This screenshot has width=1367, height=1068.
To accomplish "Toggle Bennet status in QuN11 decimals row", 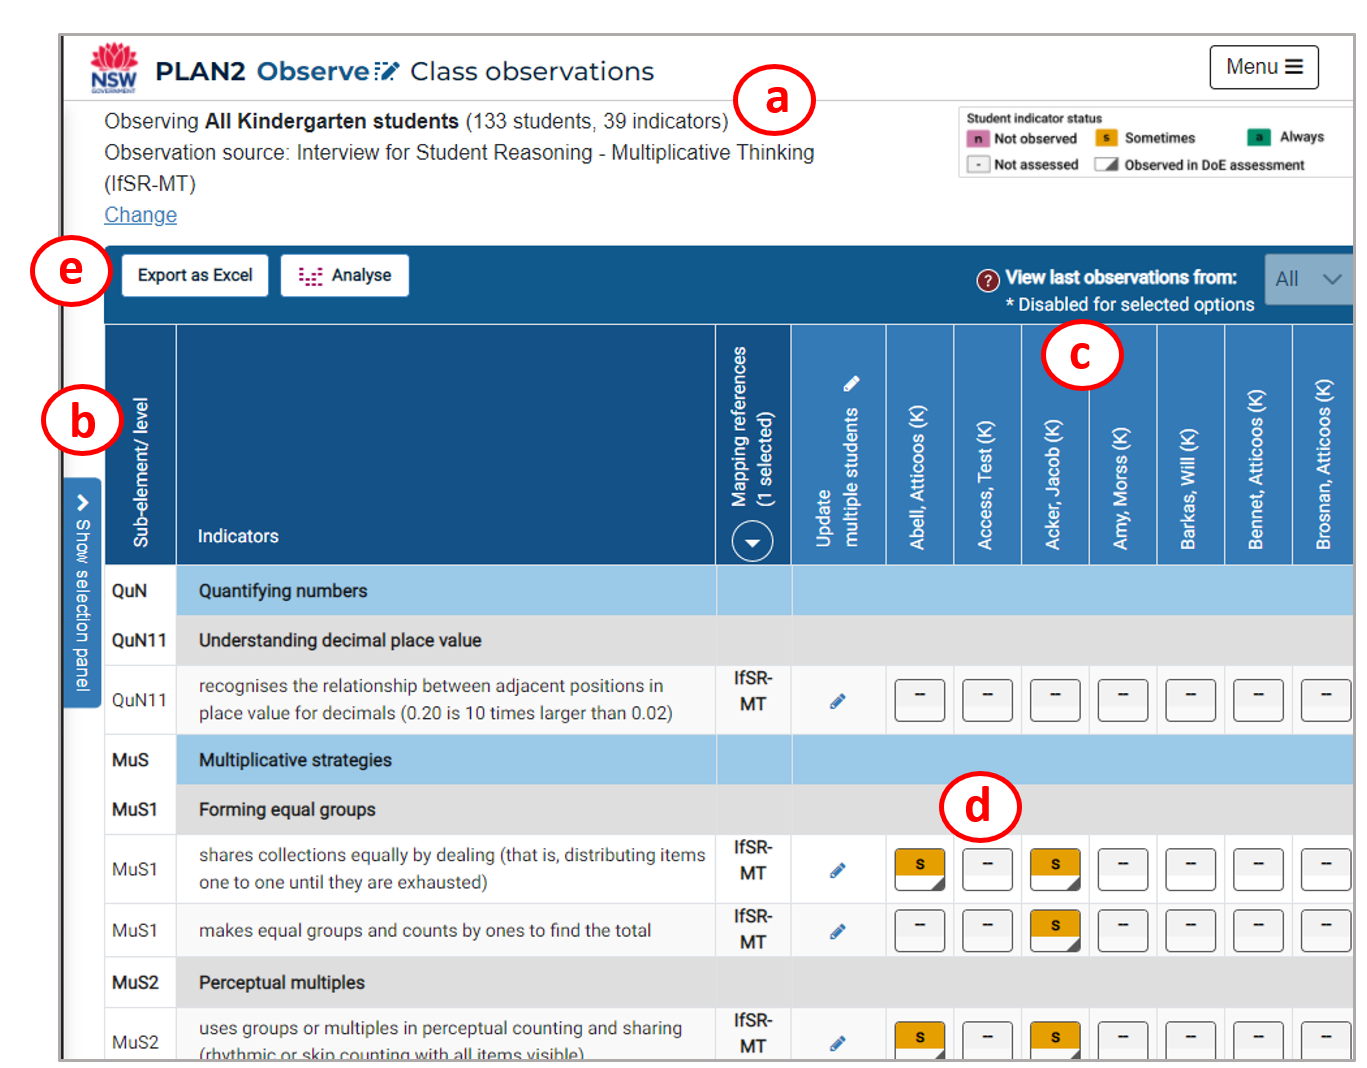I will tap(1258, 700).
